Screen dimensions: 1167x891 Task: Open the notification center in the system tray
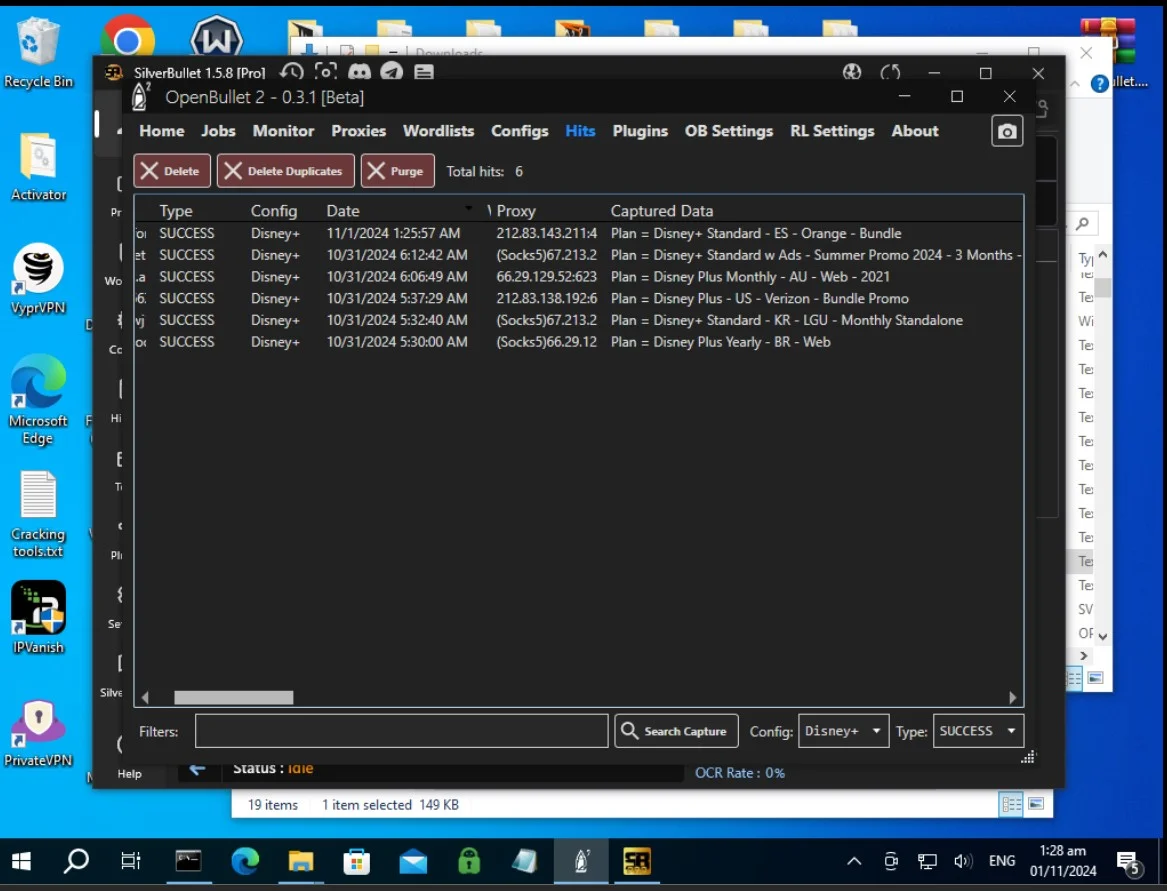(x=1129, y=863)
